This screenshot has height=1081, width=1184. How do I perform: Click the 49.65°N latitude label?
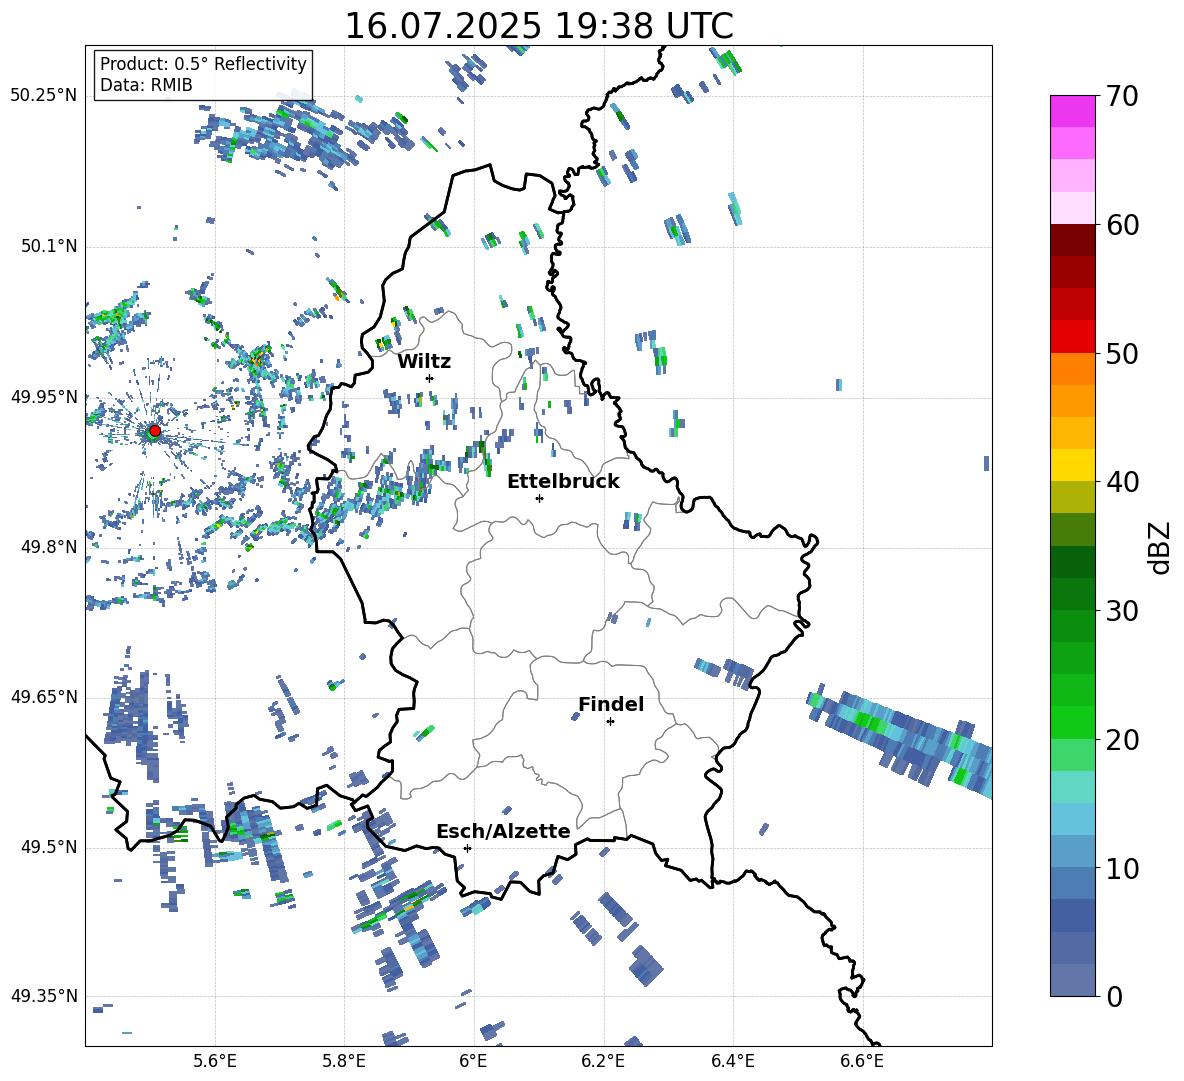(44, 696)
